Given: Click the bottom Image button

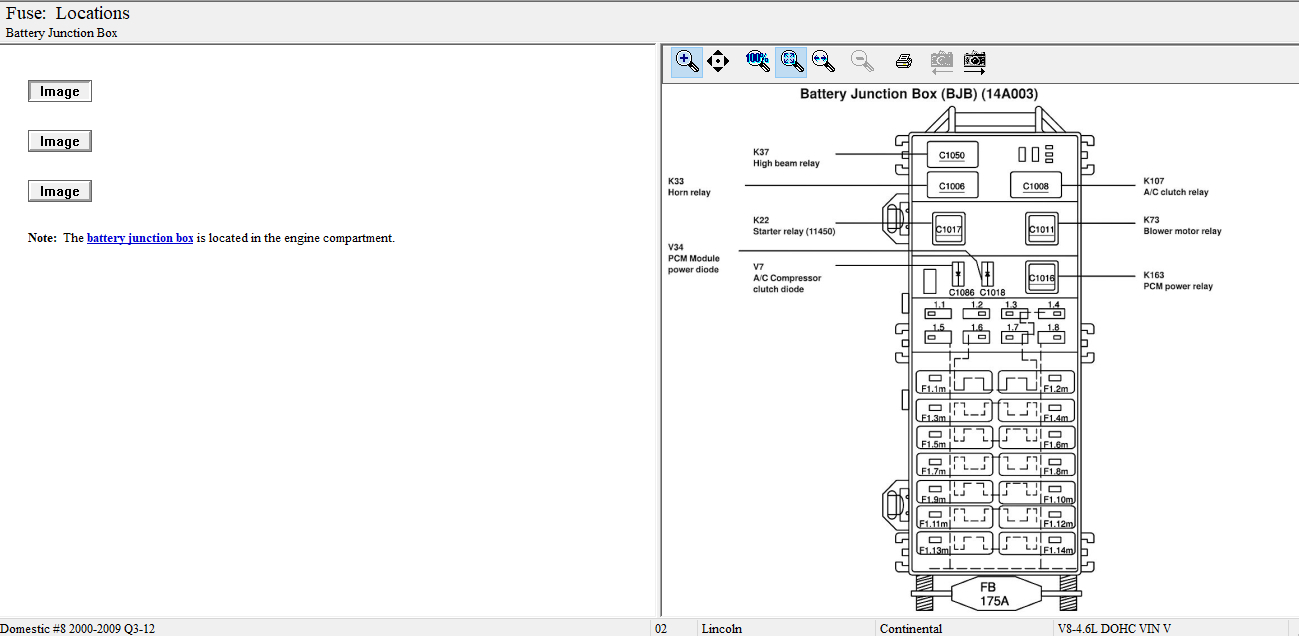Looking at the screenshot, I should [60, 192].
